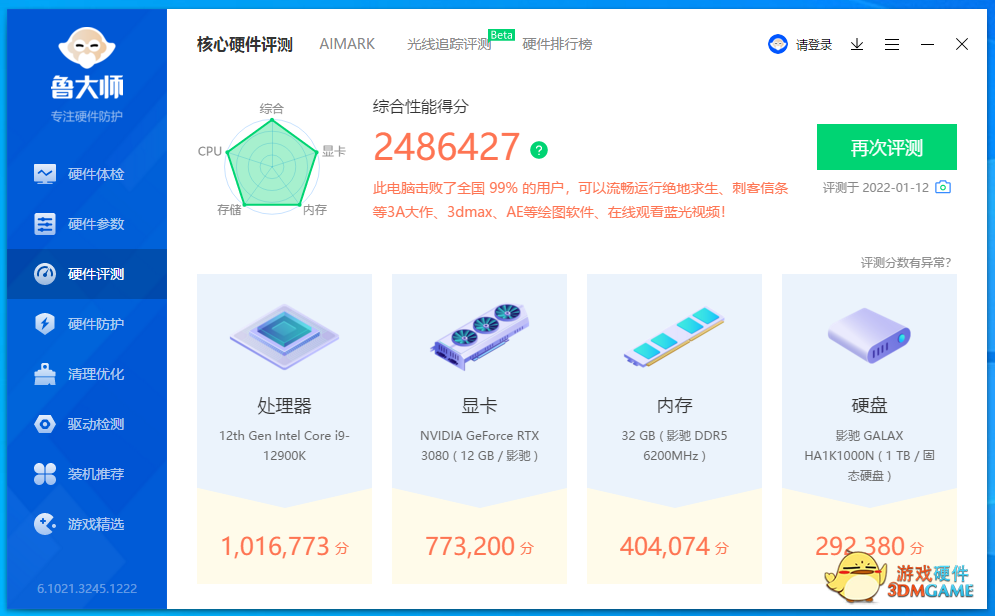Open 评测分数有异常? link
The width and height of the screenshot is (995, 616).
[906, 263]
